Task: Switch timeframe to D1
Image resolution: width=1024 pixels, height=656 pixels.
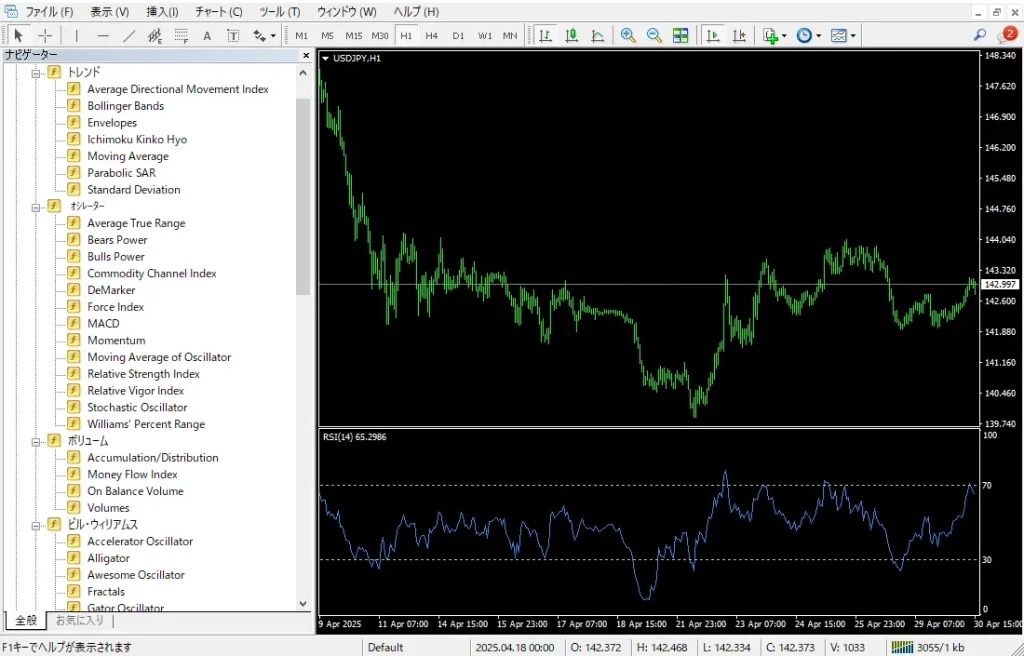Action: click(x=458, y=36)
